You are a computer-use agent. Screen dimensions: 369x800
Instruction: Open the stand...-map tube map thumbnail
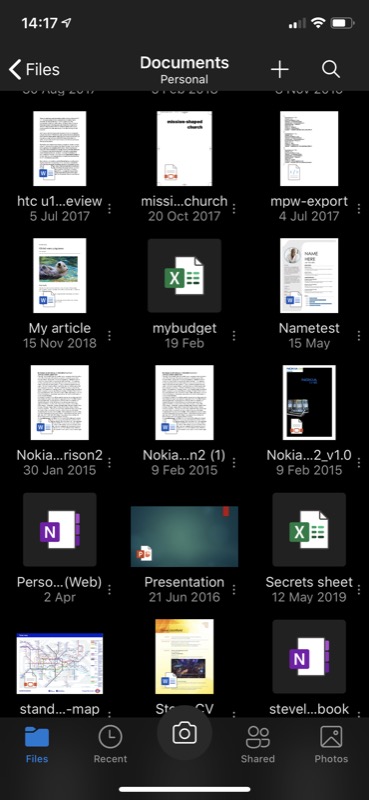(x=60, y=663)
